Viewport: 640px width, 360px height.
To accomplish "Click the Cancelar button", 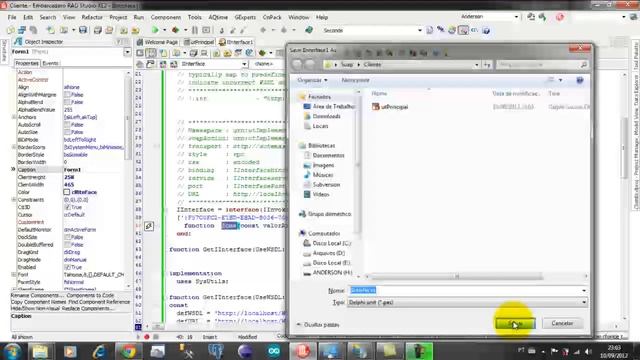I will [562, 323].
